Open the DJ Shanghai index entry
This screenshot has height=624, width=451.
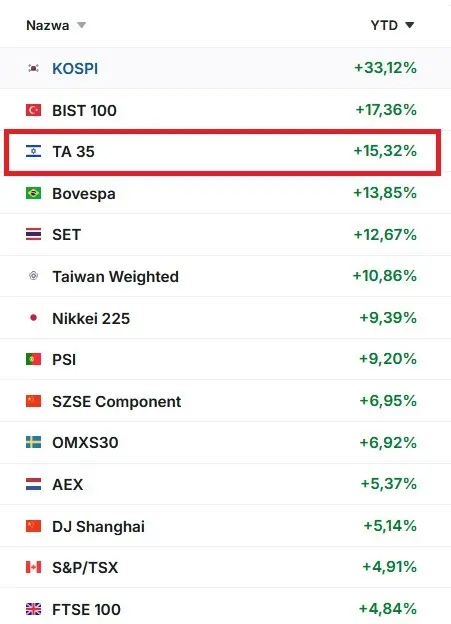point(98,526)
